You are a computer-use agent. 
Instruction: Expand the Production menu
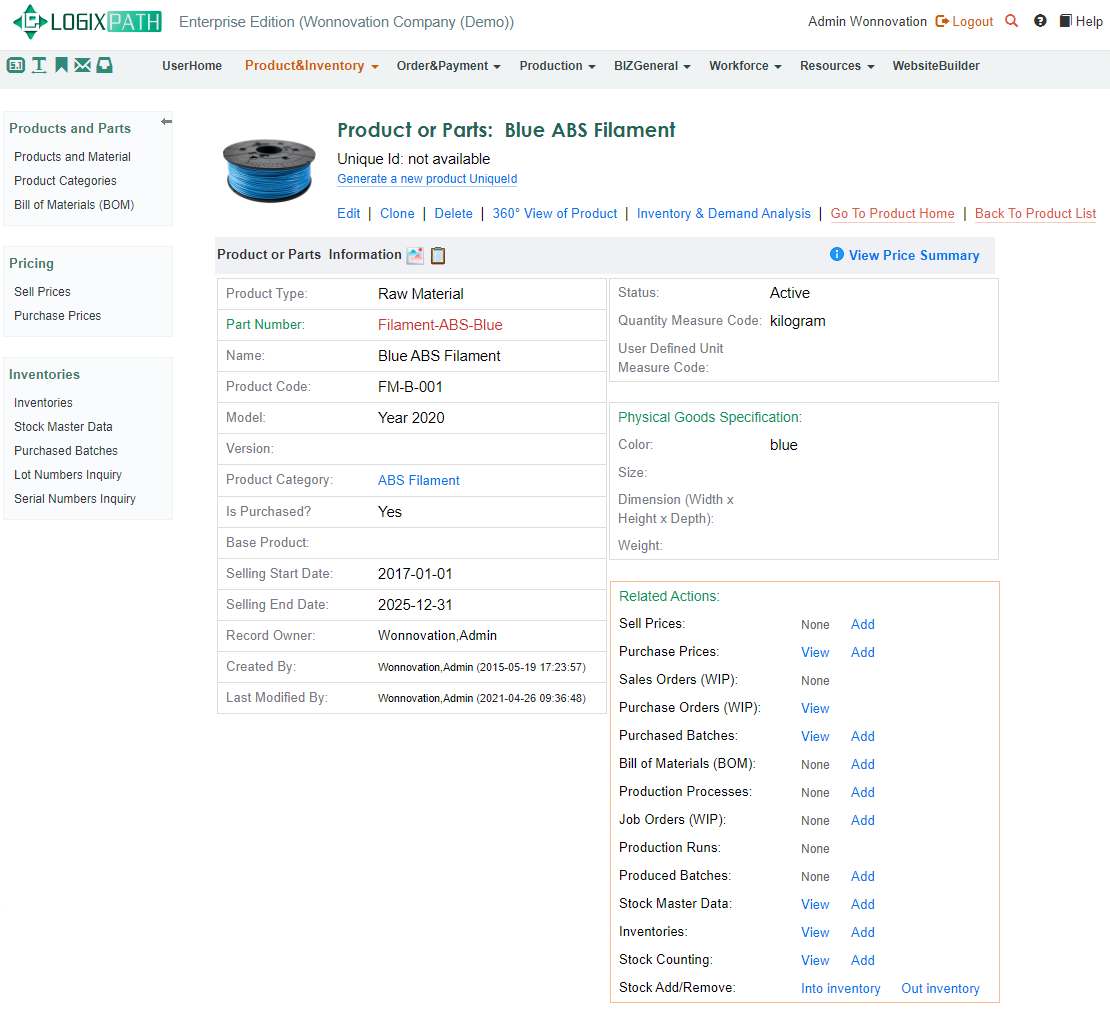point(557,66)
